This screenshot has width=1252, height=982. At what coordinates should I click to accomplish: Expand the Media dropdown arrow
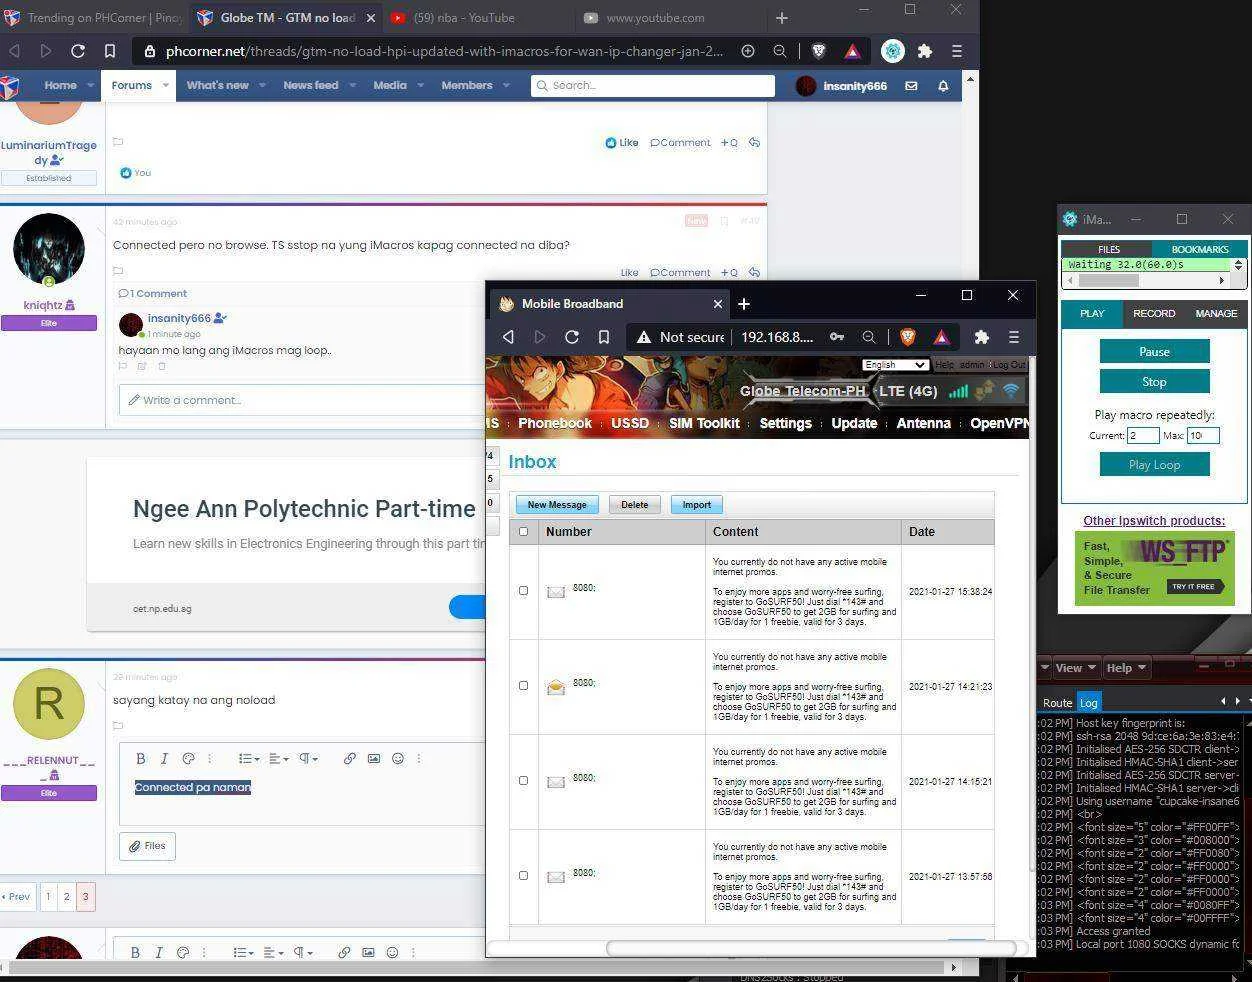(x=420, y=86)
